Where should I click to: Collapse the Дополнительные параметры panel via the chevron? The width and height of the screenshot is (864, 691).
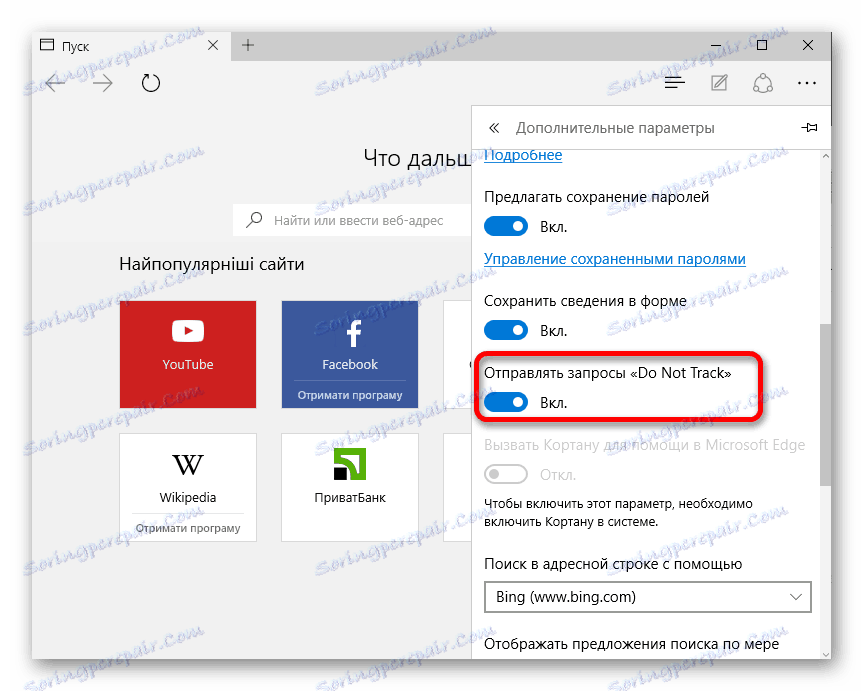click(x=494, y=128)
